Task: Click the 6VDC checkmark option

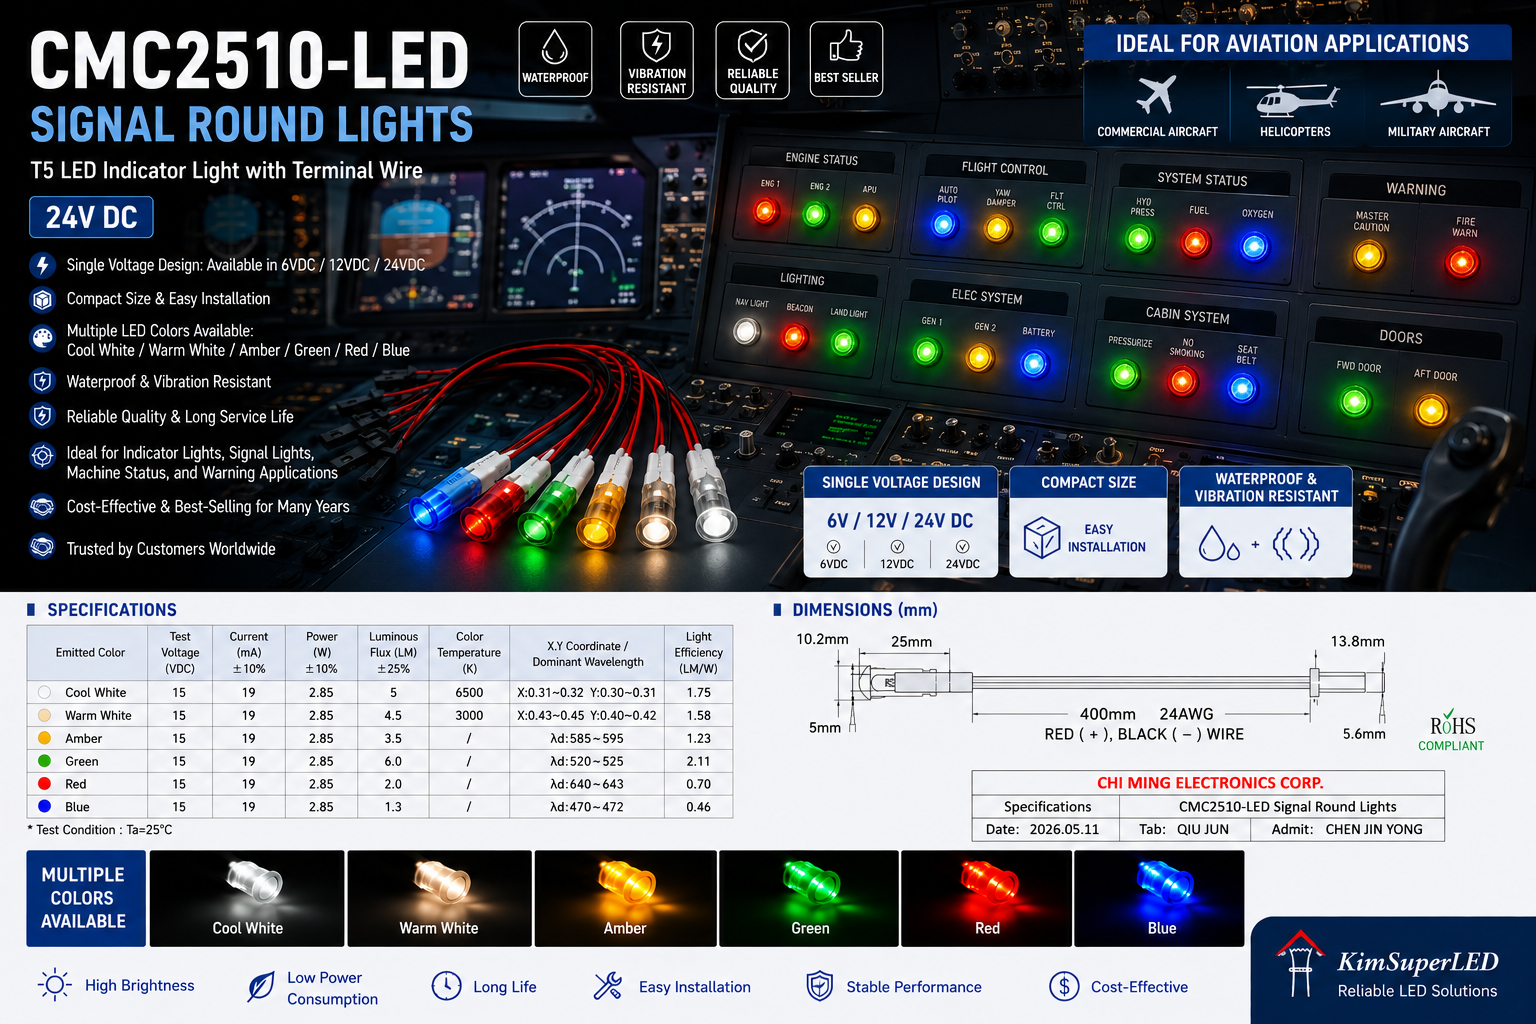Action: 834,555
